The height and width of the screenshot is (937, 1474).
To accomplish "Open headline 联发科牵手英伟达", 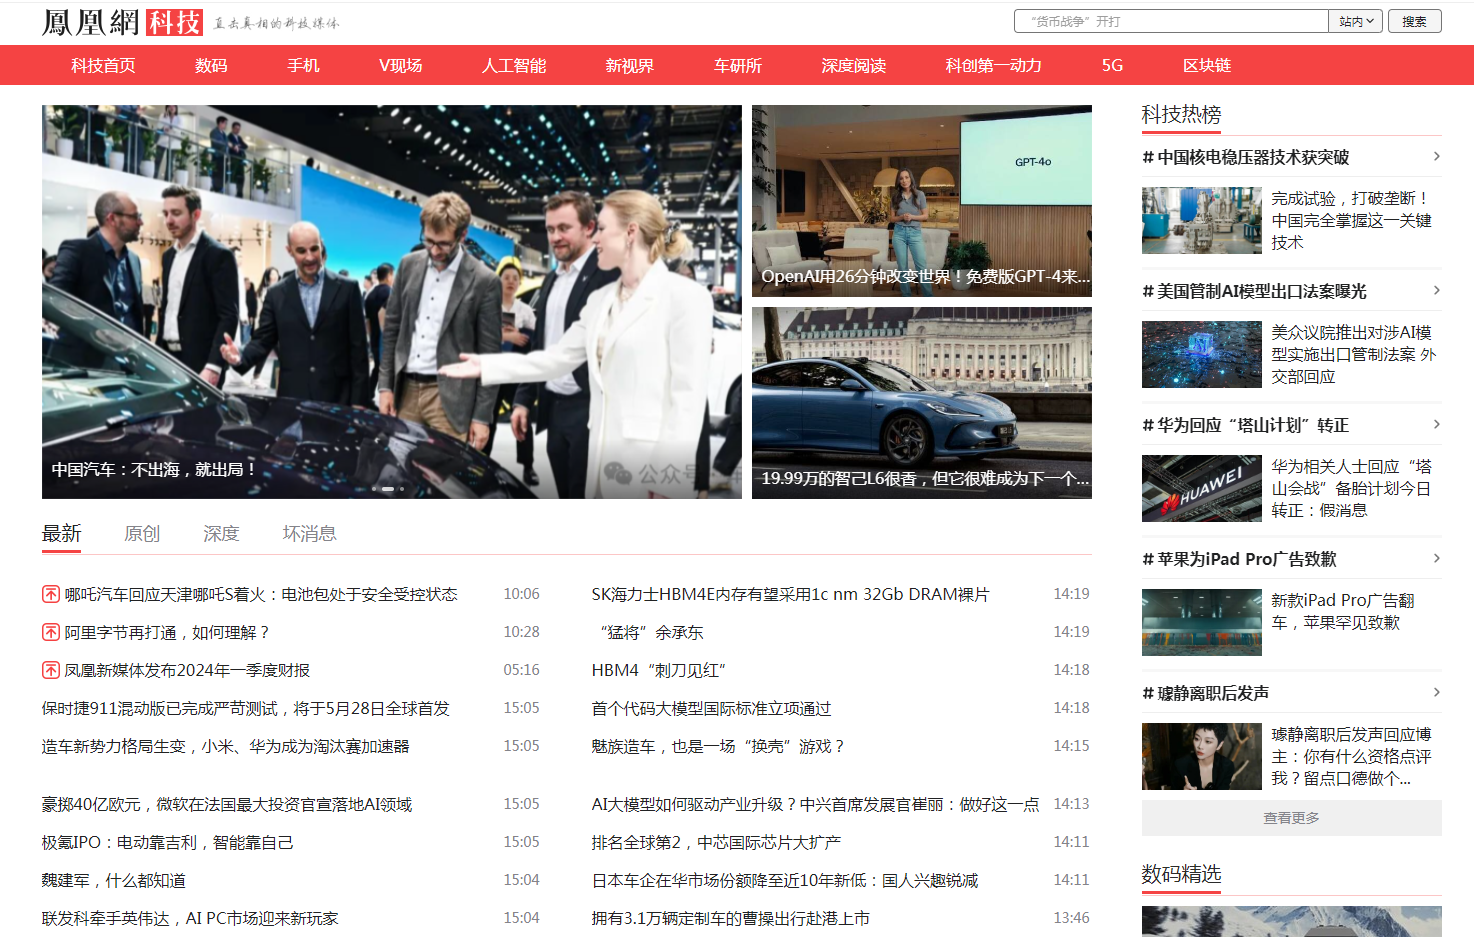I will [190, 918].
